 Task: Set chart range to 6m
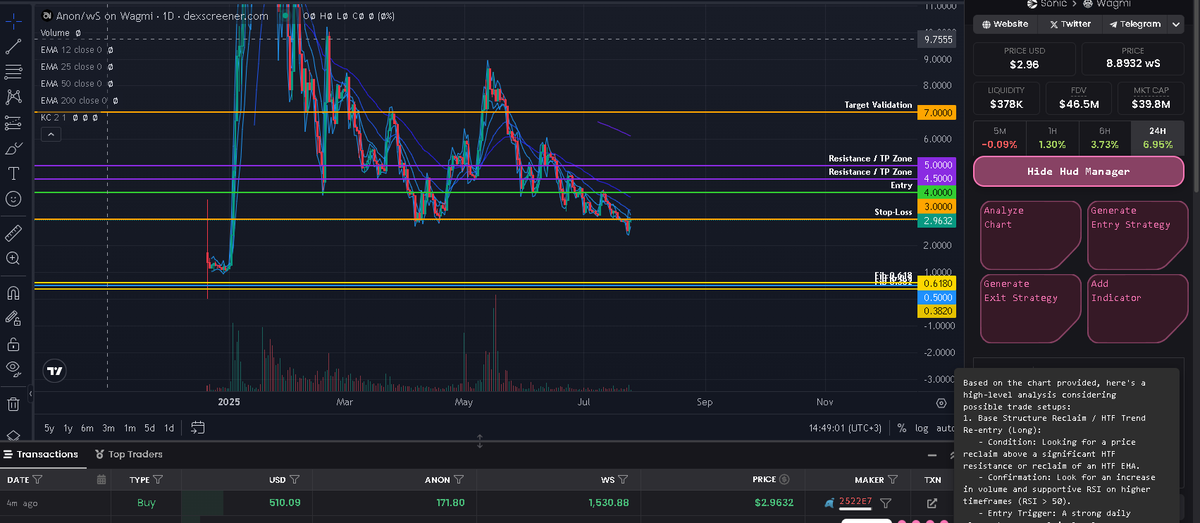[87, 428]
